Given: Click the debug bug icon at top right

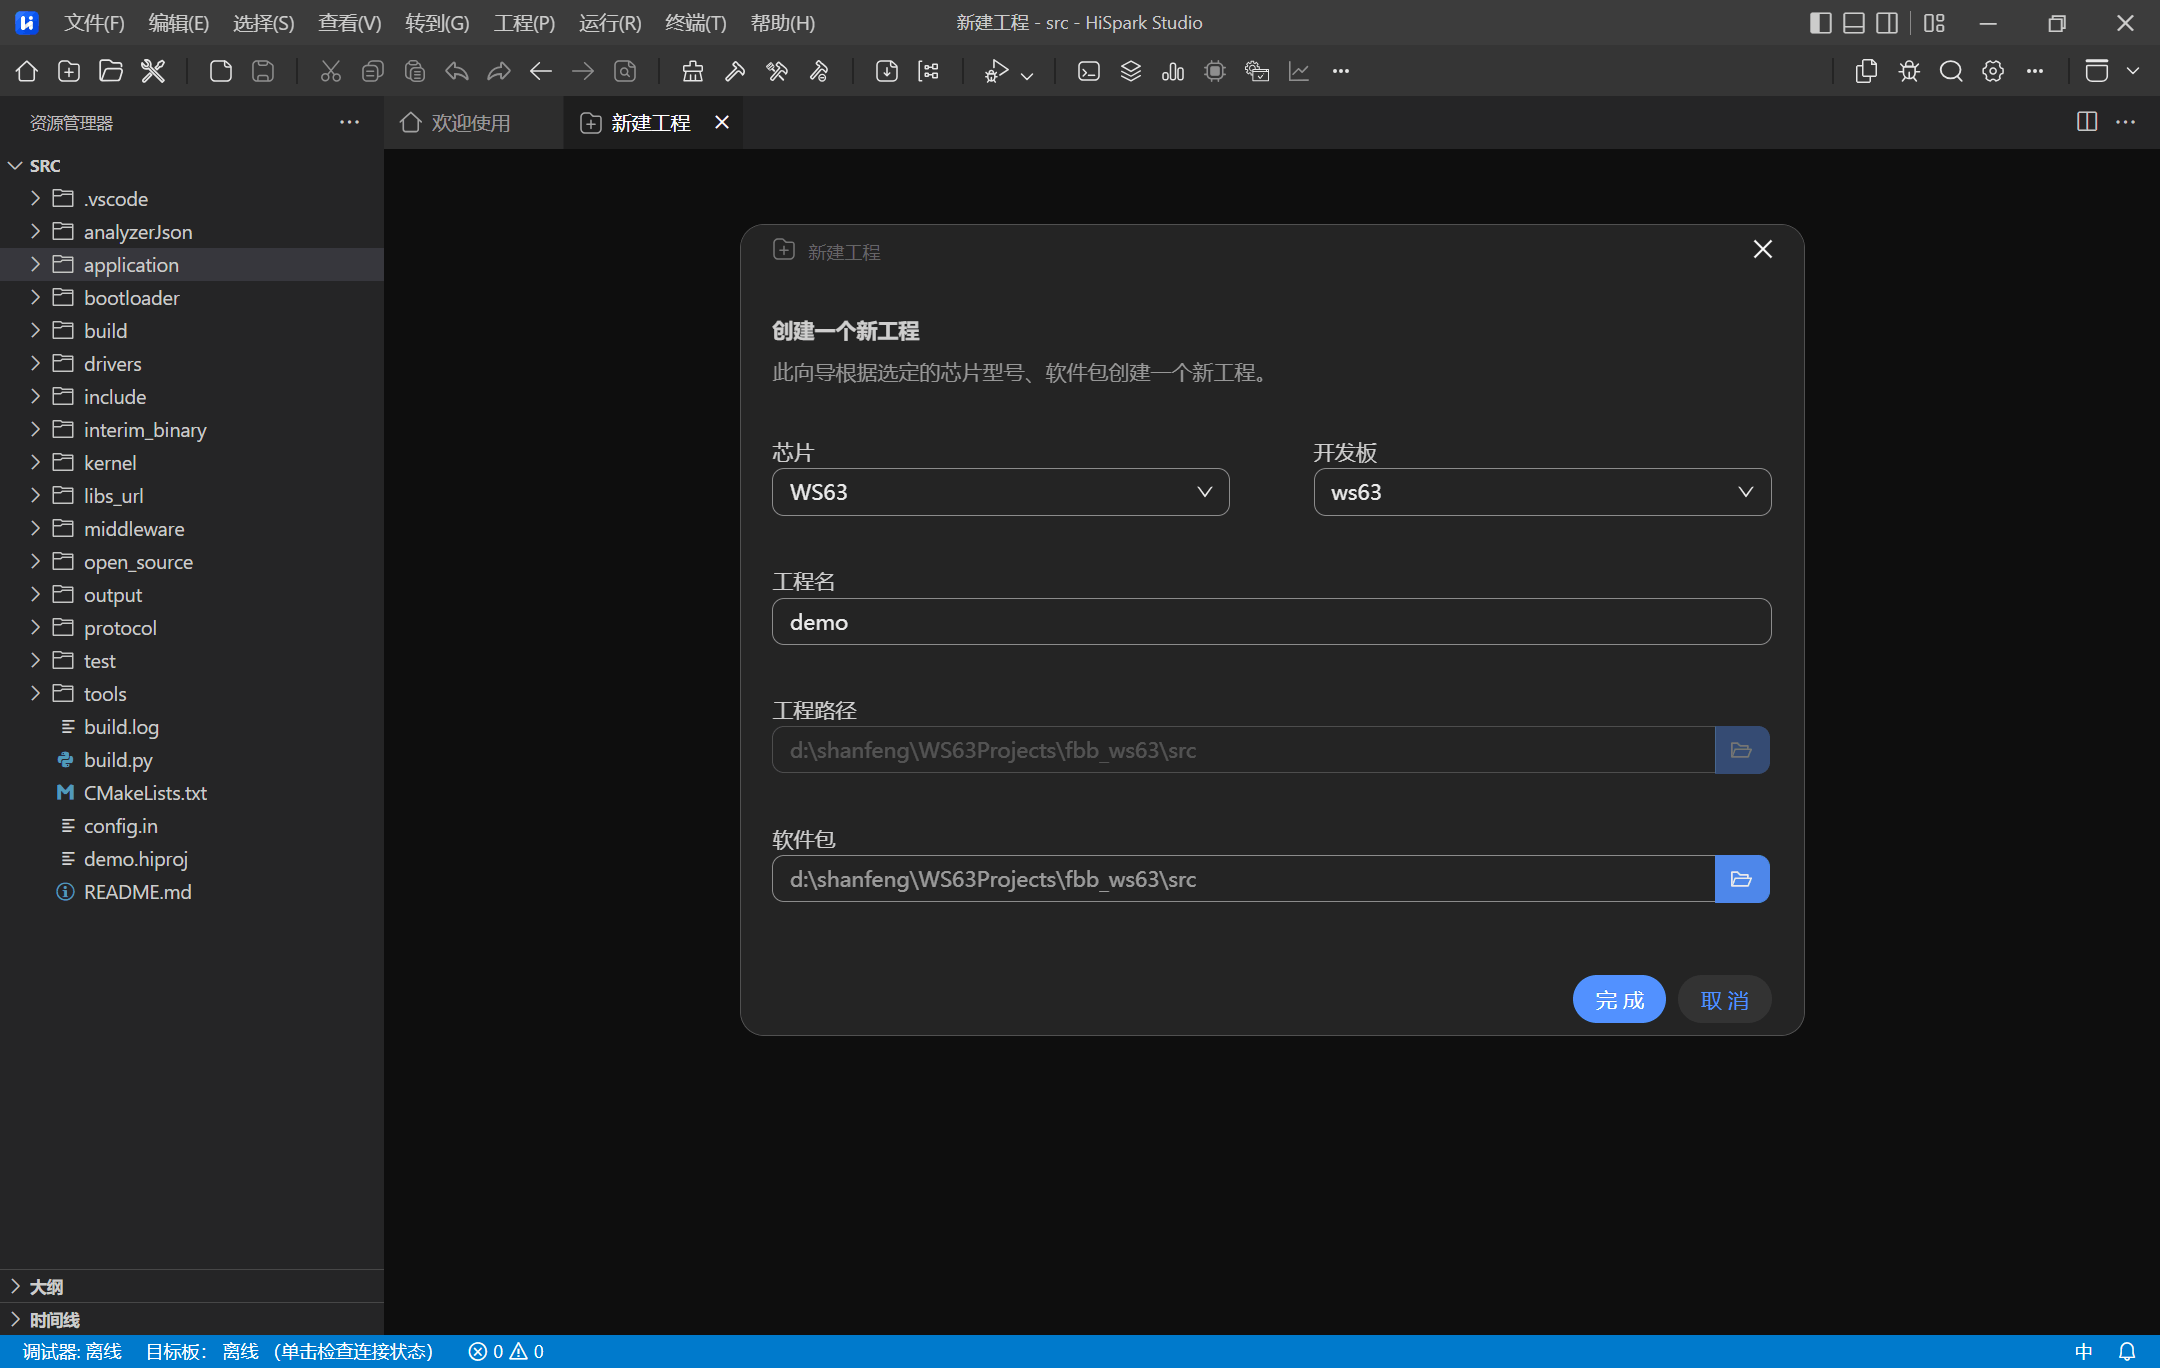Looking at the screenshot, I should tap(1909, 71).
